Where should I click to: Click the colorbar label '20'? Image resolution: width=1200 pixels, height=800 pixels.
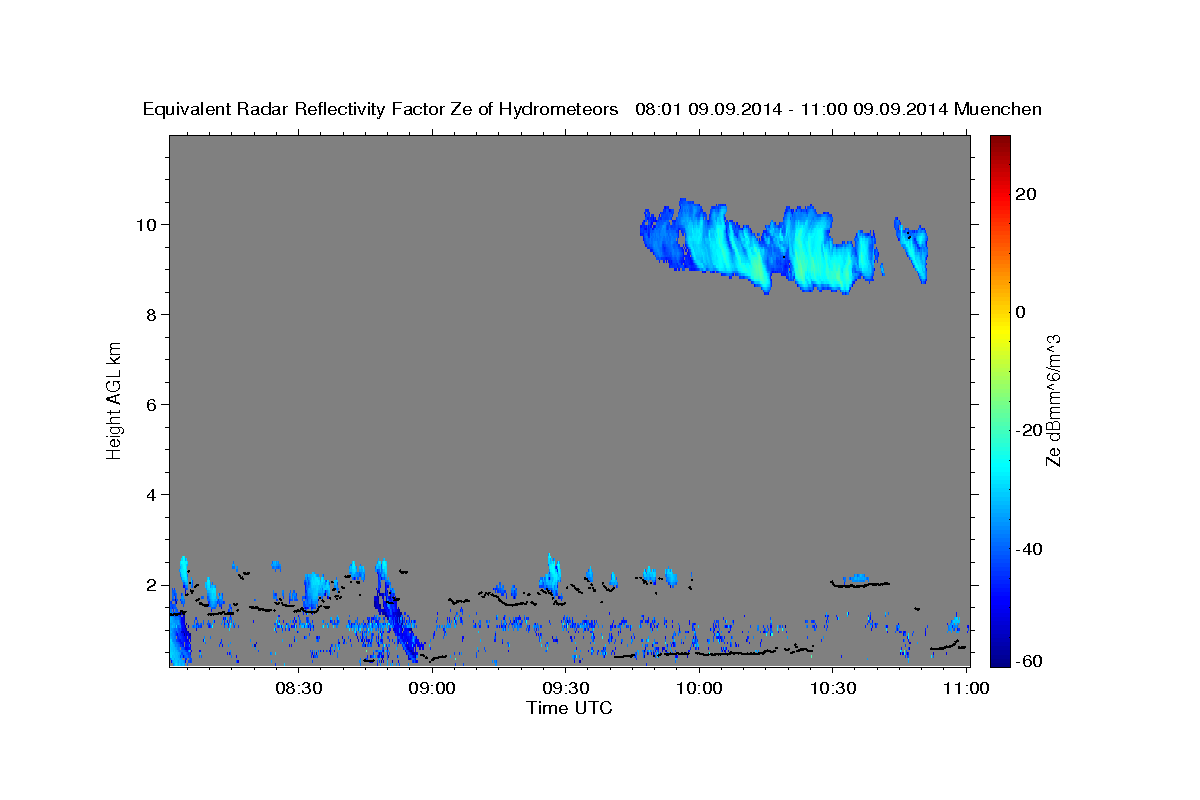(1027, 194)
